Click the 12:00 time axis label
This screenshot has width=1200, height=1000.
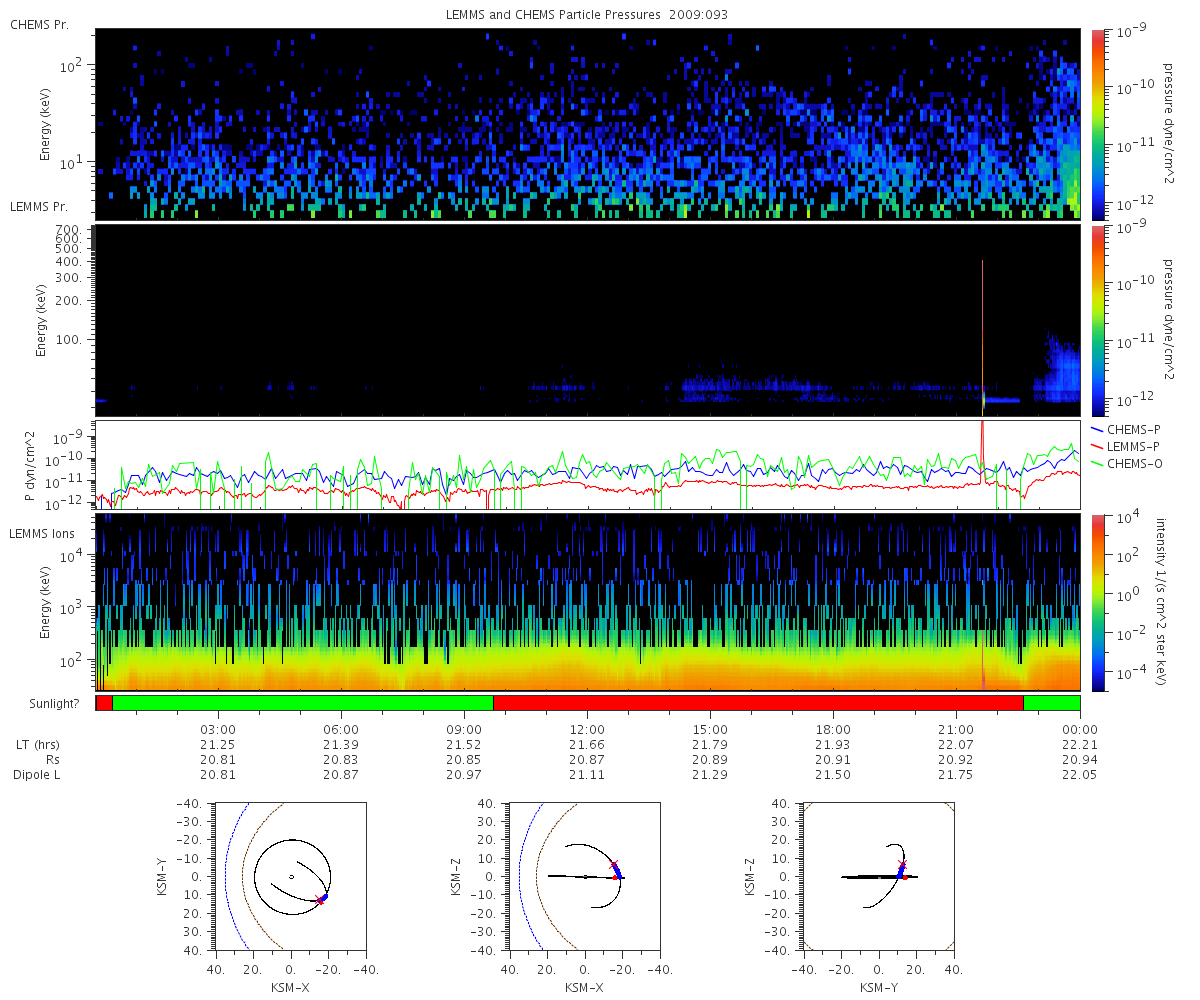[587, 729]
